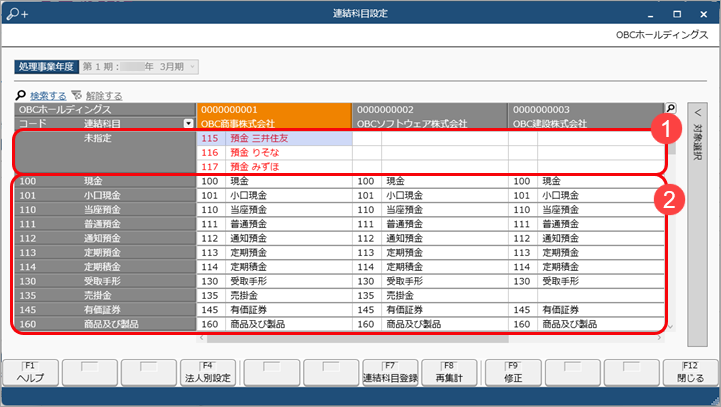Screen dimensions: 721x407
Task: Select 有価証券 cell under OBC建設株式会社
Action: coord(601,310)
